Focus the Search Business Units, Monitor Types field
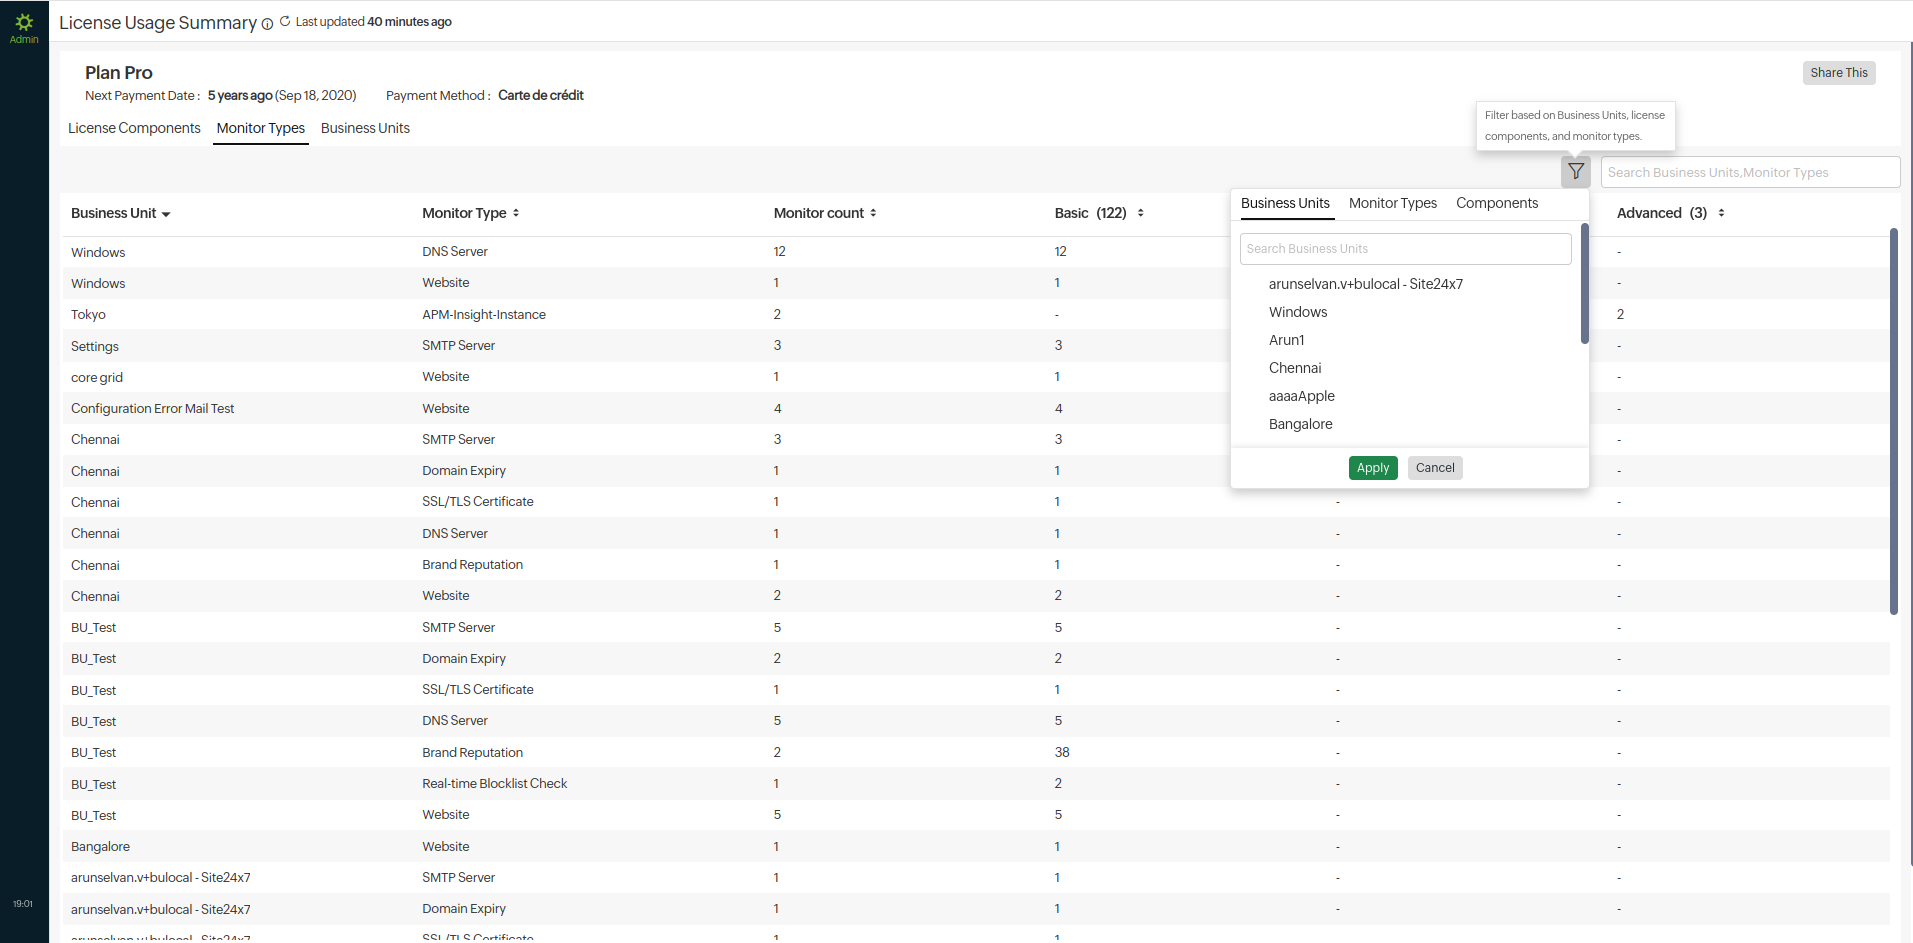The image size is (1913, 943). click(1749, 172)
